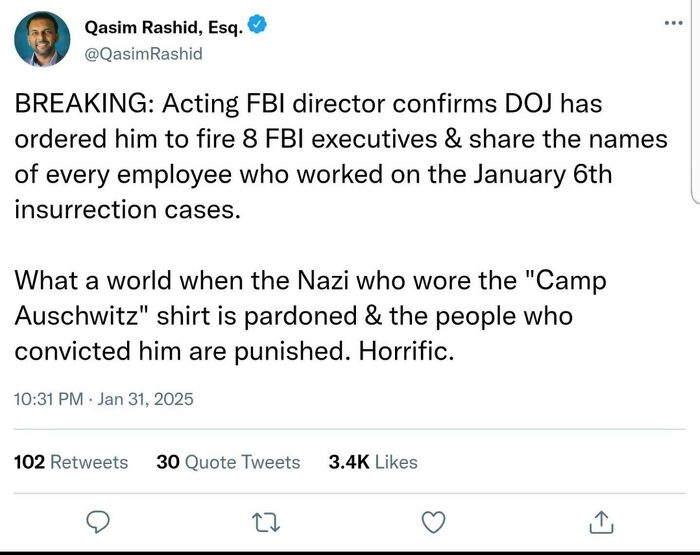
Task: Retweet this post using the retweet icon
Action: 266,520
